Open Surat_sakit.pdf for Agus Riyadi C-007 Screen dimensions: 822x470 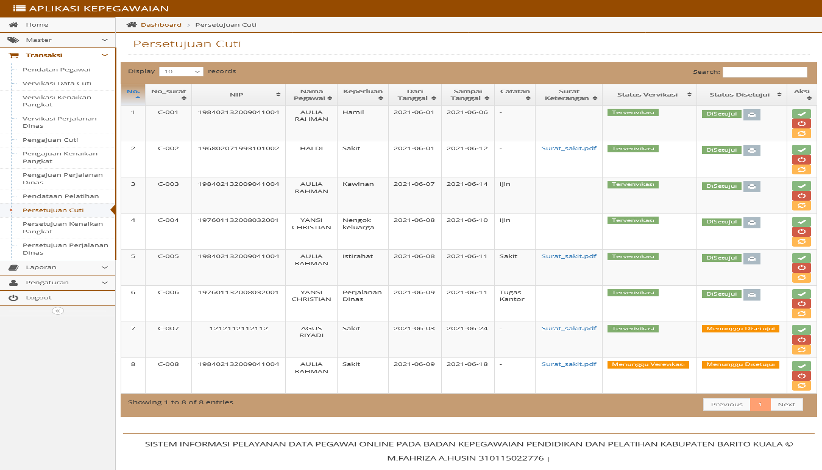point(569,329)
